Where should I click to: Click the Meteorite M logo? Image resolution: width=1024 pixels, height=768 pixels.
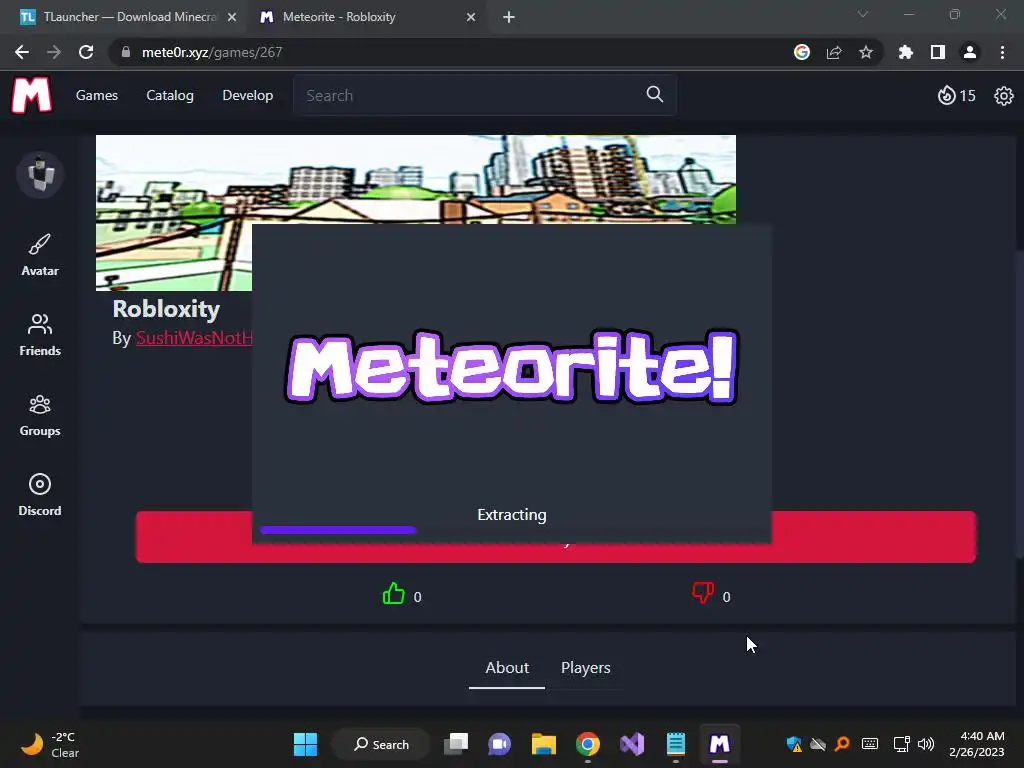point(31,95)
